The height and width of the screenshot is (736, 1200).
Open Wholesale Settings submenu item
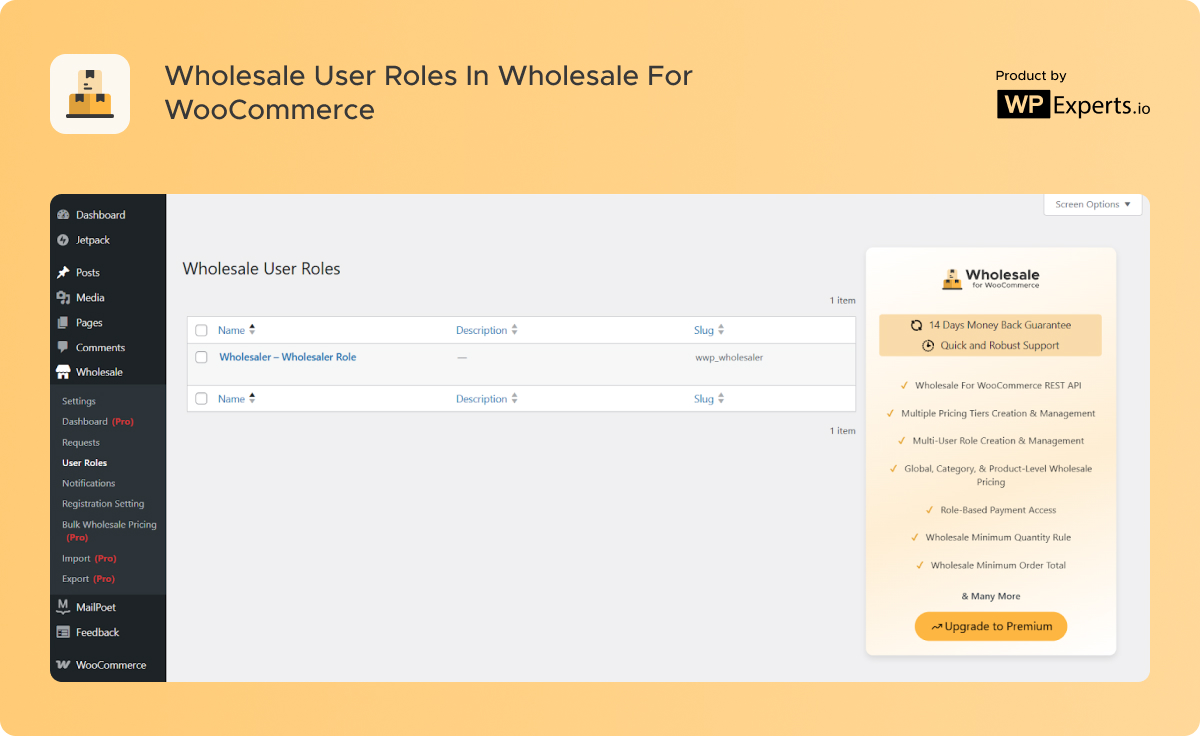click(x=79, y=401)
